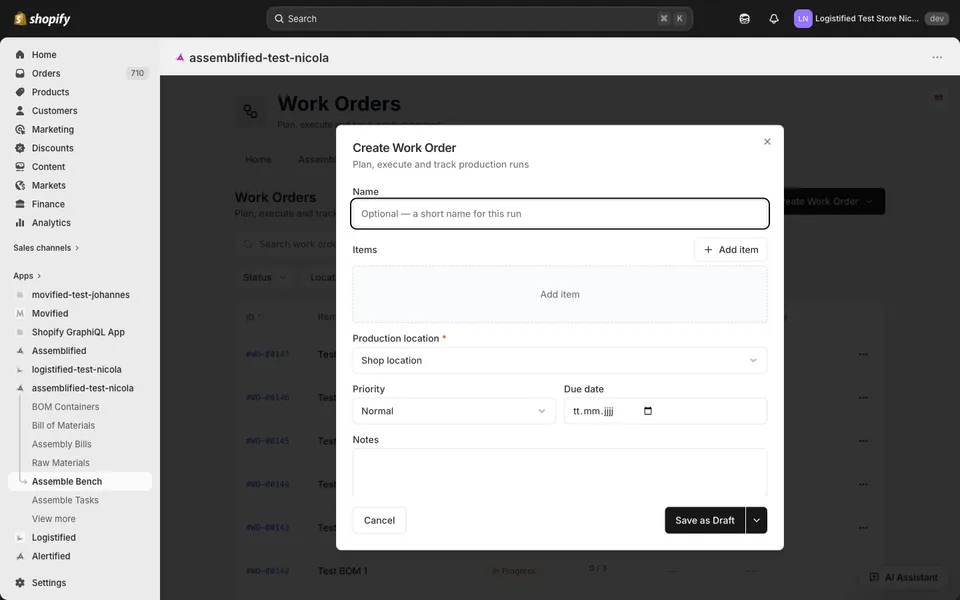Click View more under assemblified apps
This screenshot has width=960, height=600.
(x=54, y=519)
